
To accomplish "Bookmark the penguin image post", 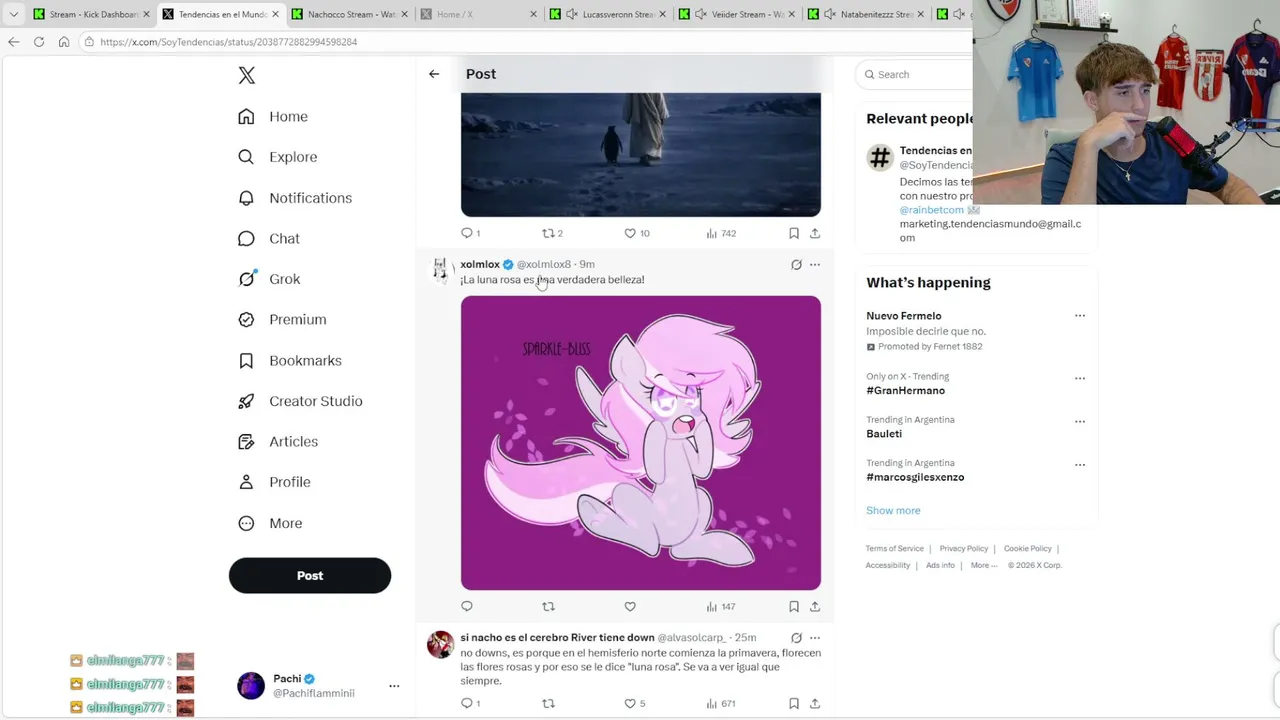I will (x=794, y=233).
